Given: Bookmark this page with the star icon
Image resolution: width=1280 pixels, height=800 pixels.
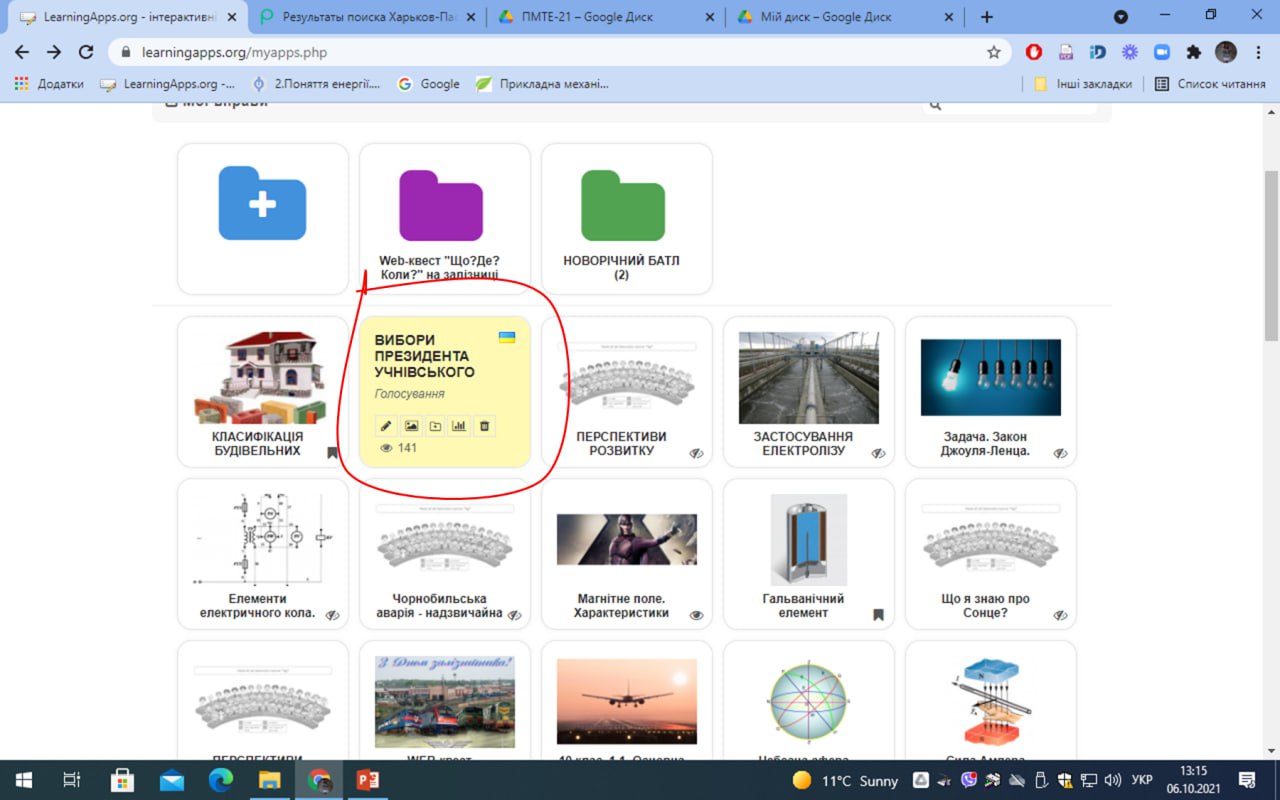Looking at the screenshot, I should click(x=994, y=52).
